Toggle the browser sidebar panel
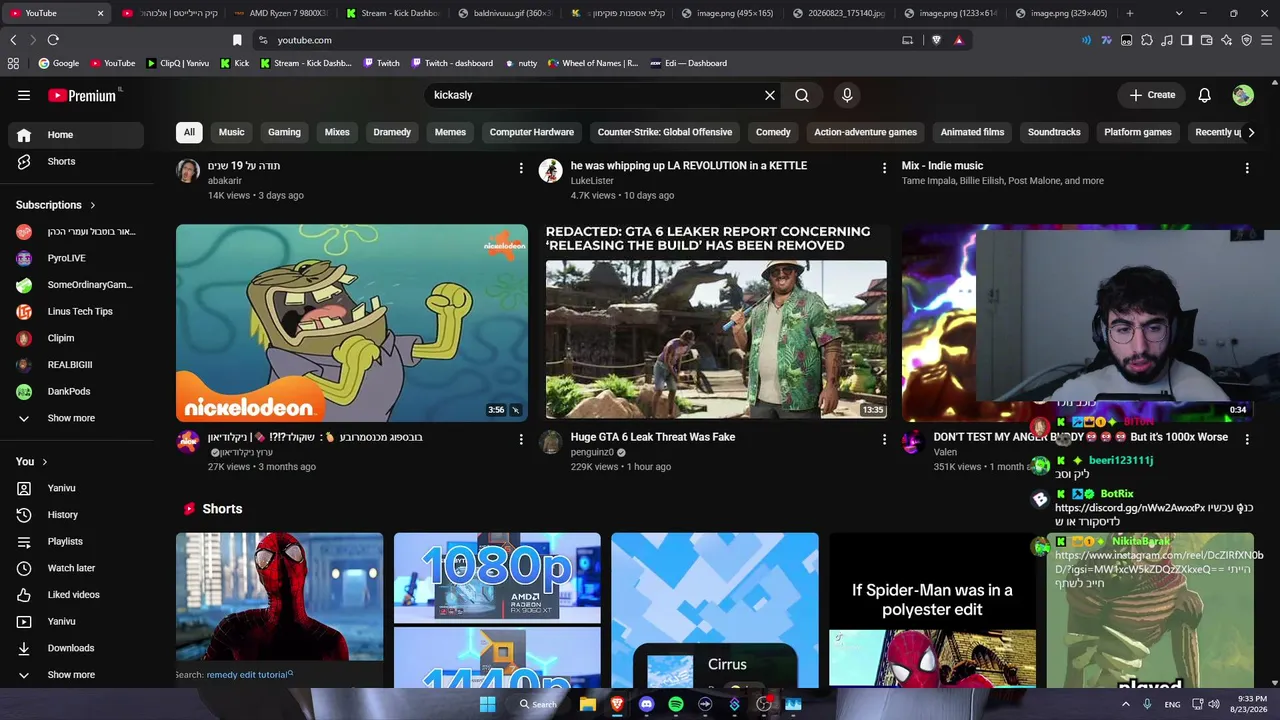 pyautogui.click(x=1186, y=40)
